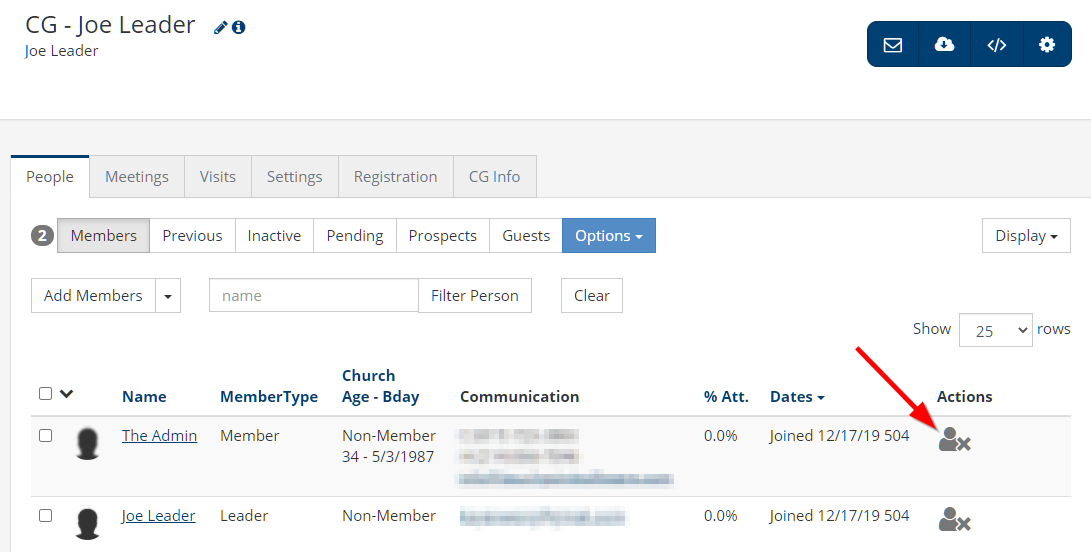Remove Joe Leader using the drop-member icon
The height and width of the screenshot is (552, 1091).
tap(954, 520)
